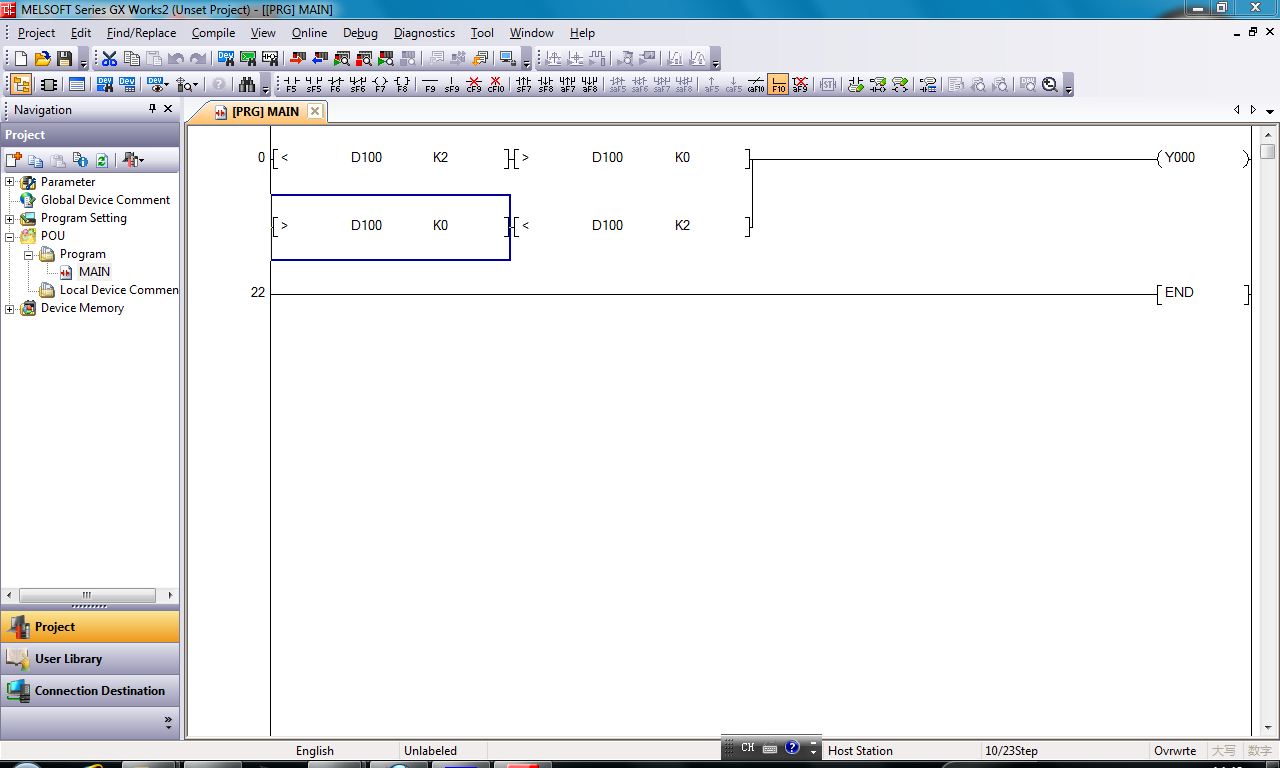
Task: Switch to User Library panel
Action: tap(68, 659)
